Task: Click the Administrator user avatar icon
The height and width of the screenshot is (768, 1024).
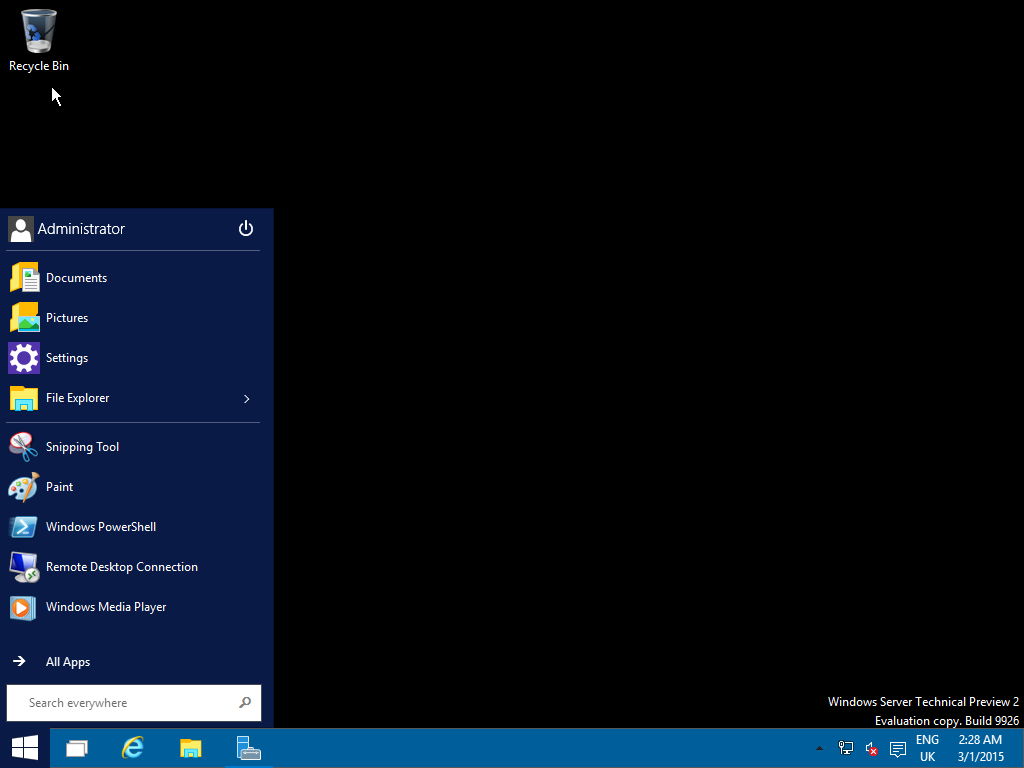Action: [21, 229]
